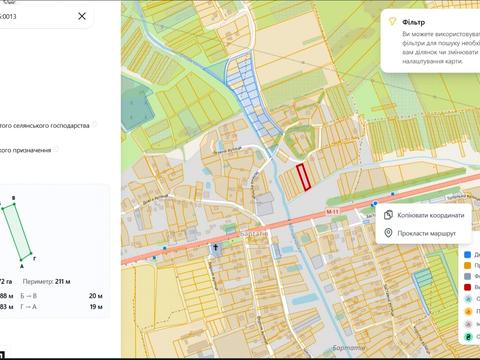Viewport: 480px width, 360px height.
Task: Click the M-11 road label
Action: click(x=332, y=212)
